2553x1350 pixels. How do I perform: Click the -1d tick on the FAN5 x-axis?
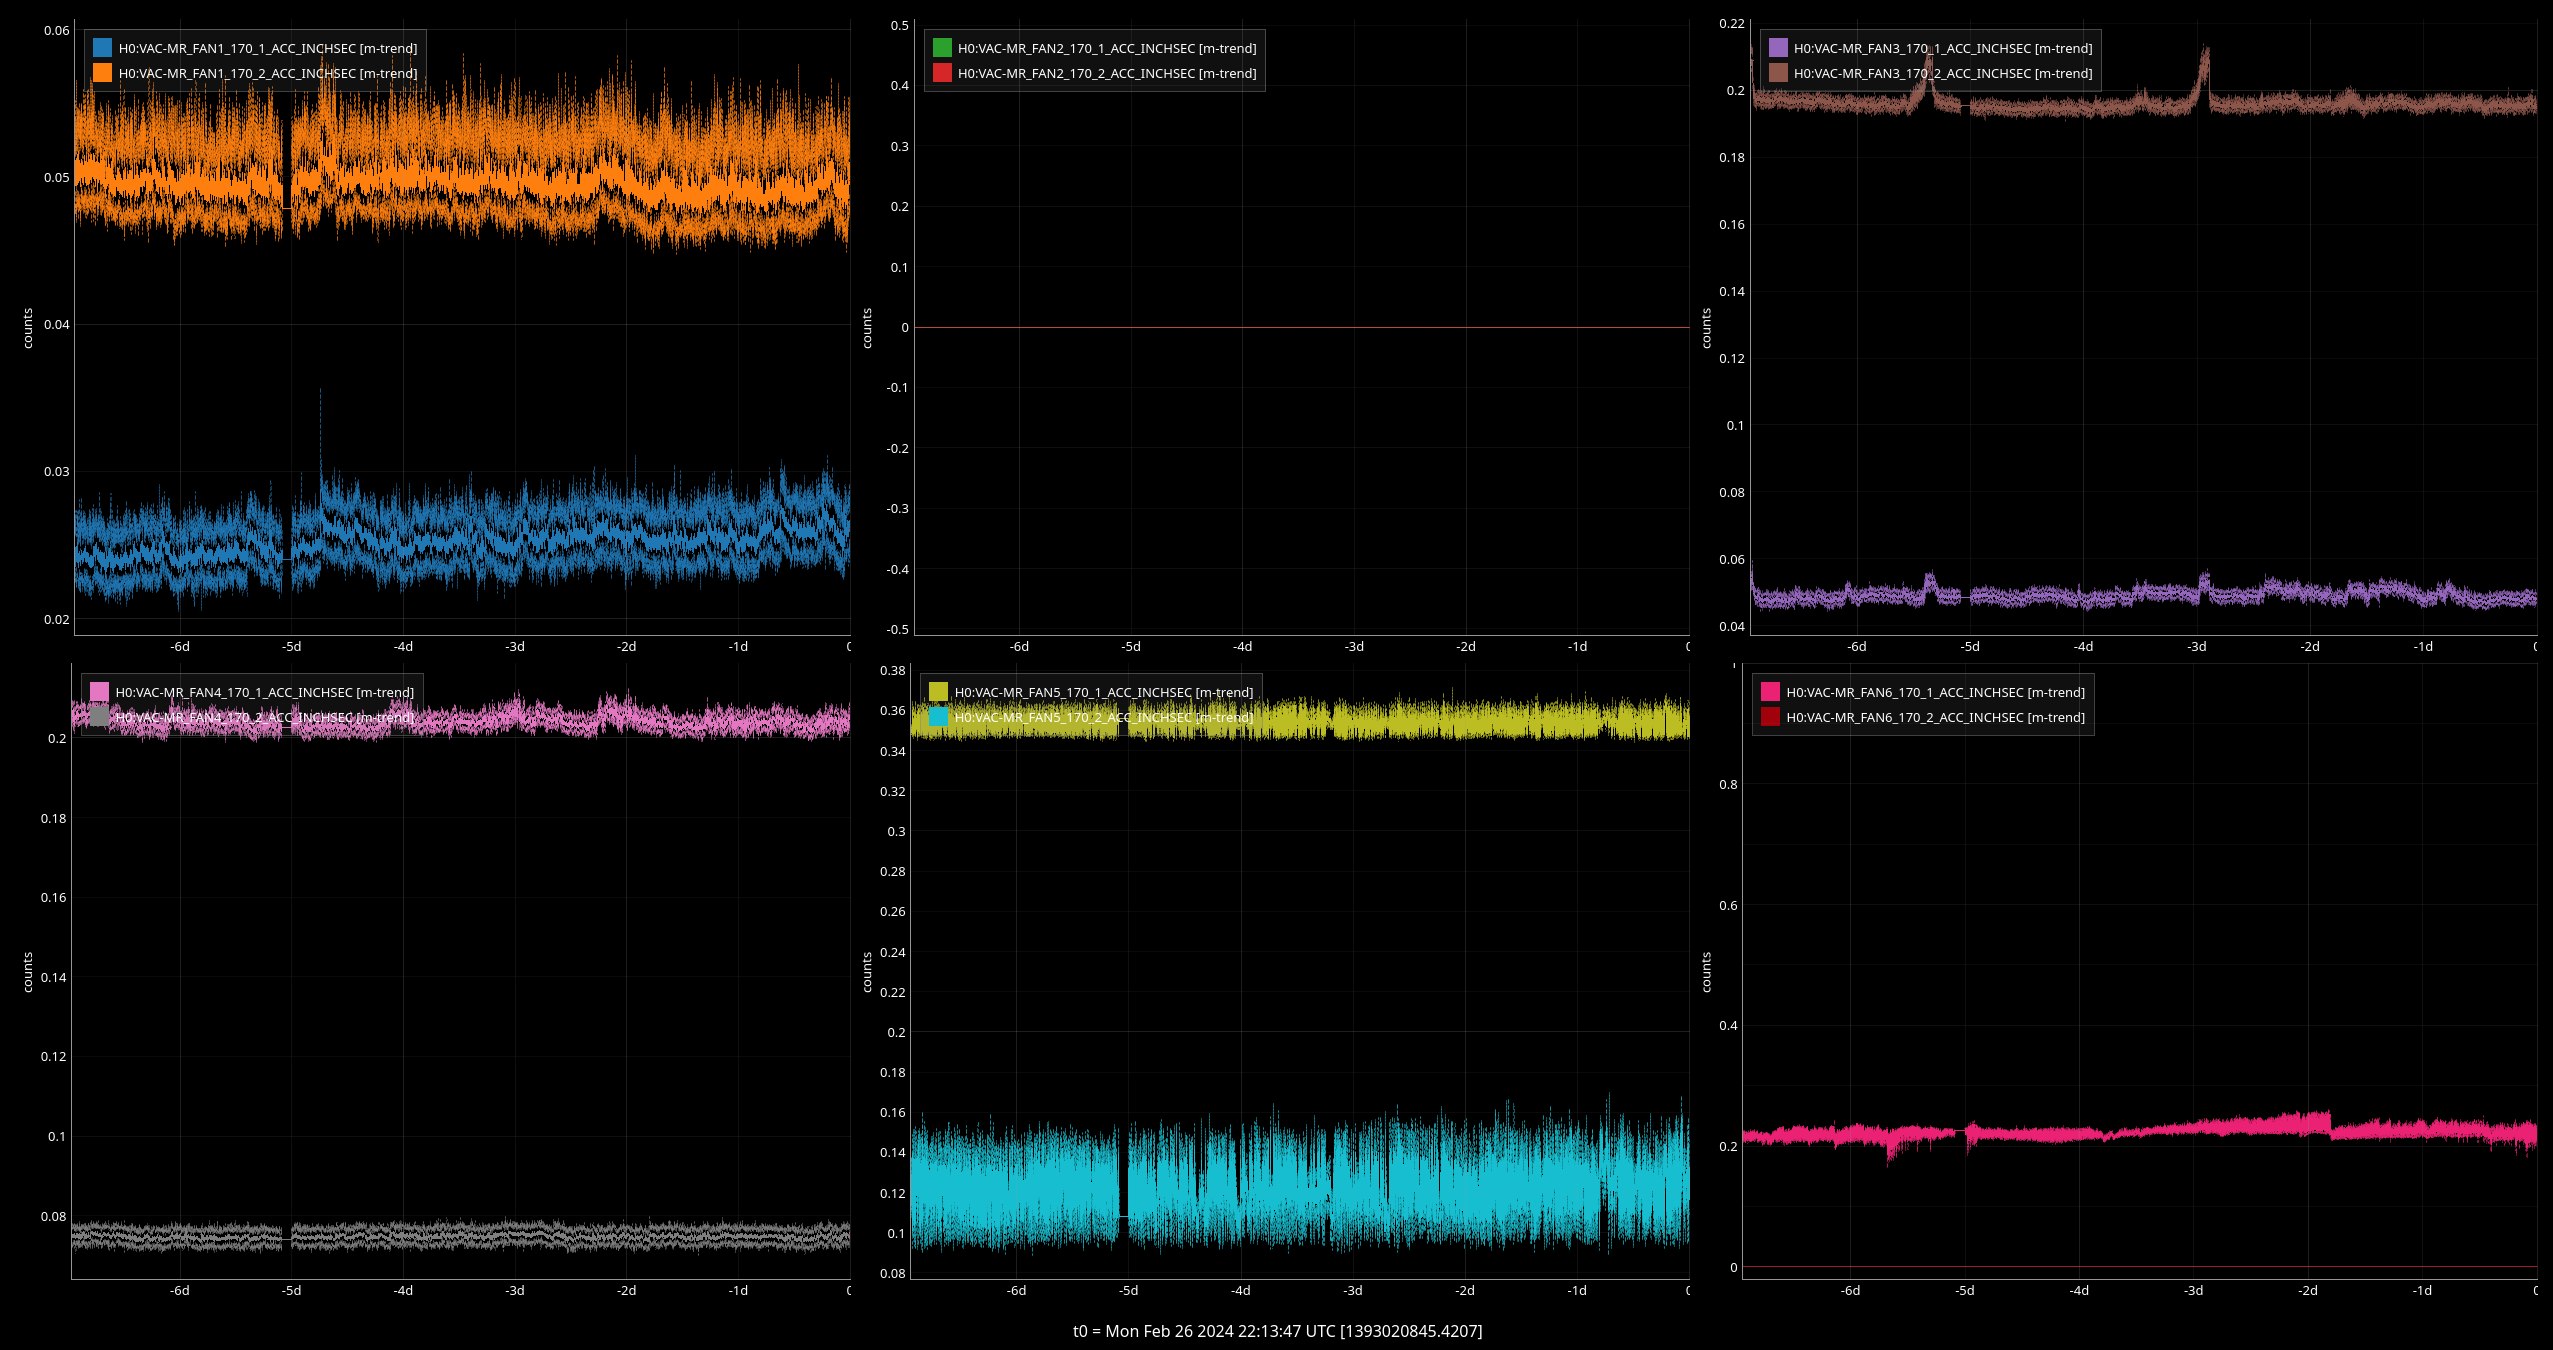tap(1577, 1291)
